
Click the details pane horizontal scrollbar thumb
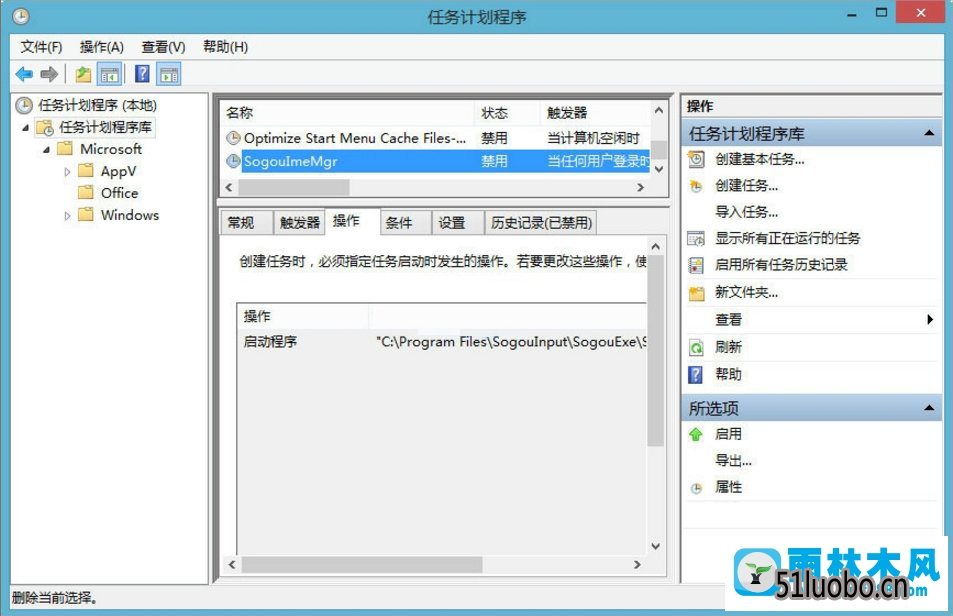[362, 564]
